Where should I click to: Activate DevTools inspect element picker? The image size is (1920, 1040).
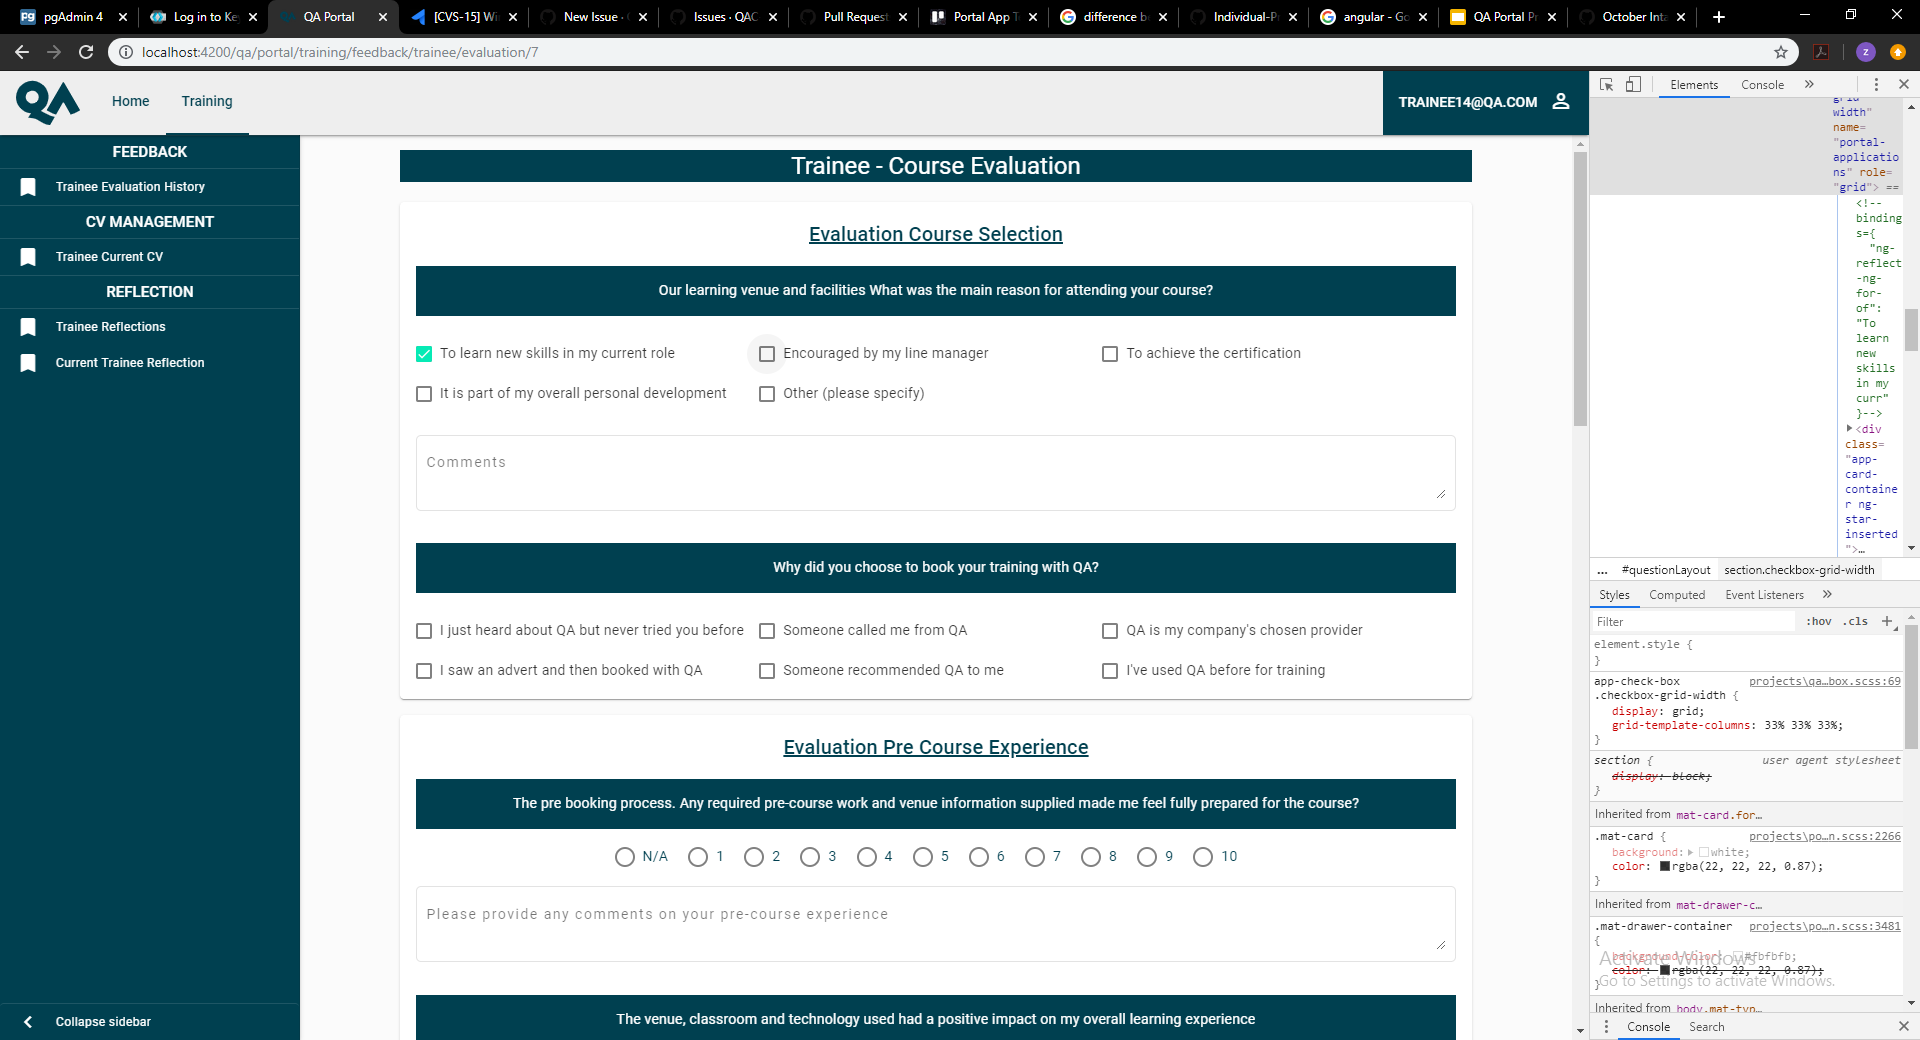coord(1607,85)
